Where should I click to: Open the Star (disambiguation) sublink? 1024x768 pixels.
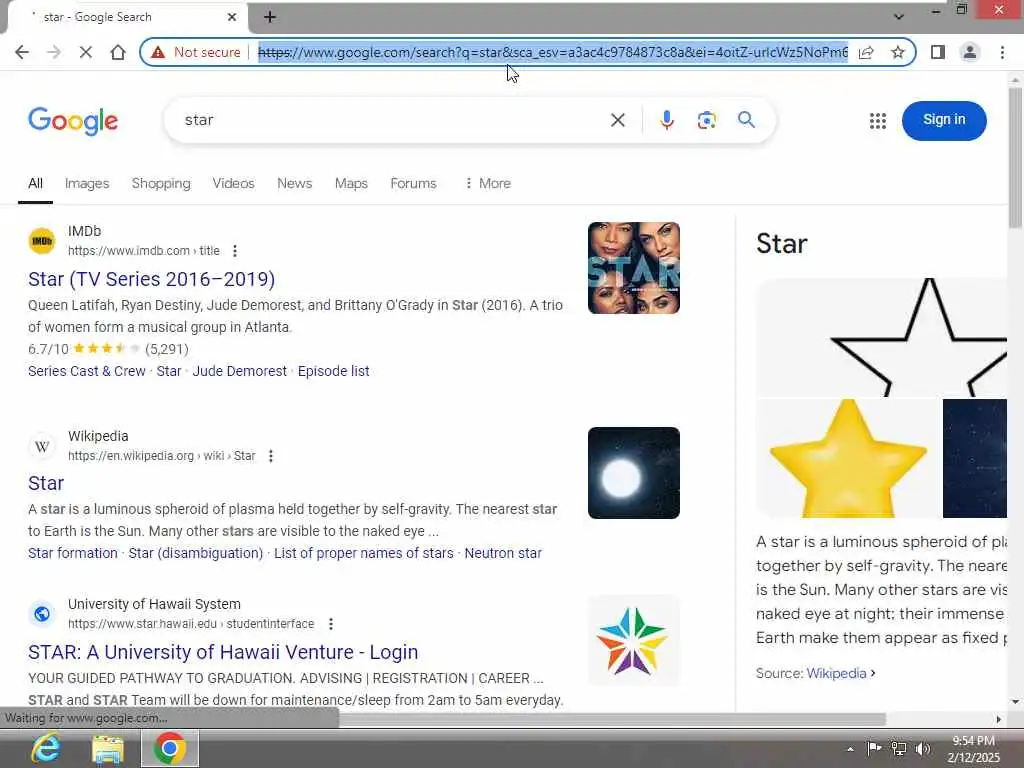[x=196, y=553]
